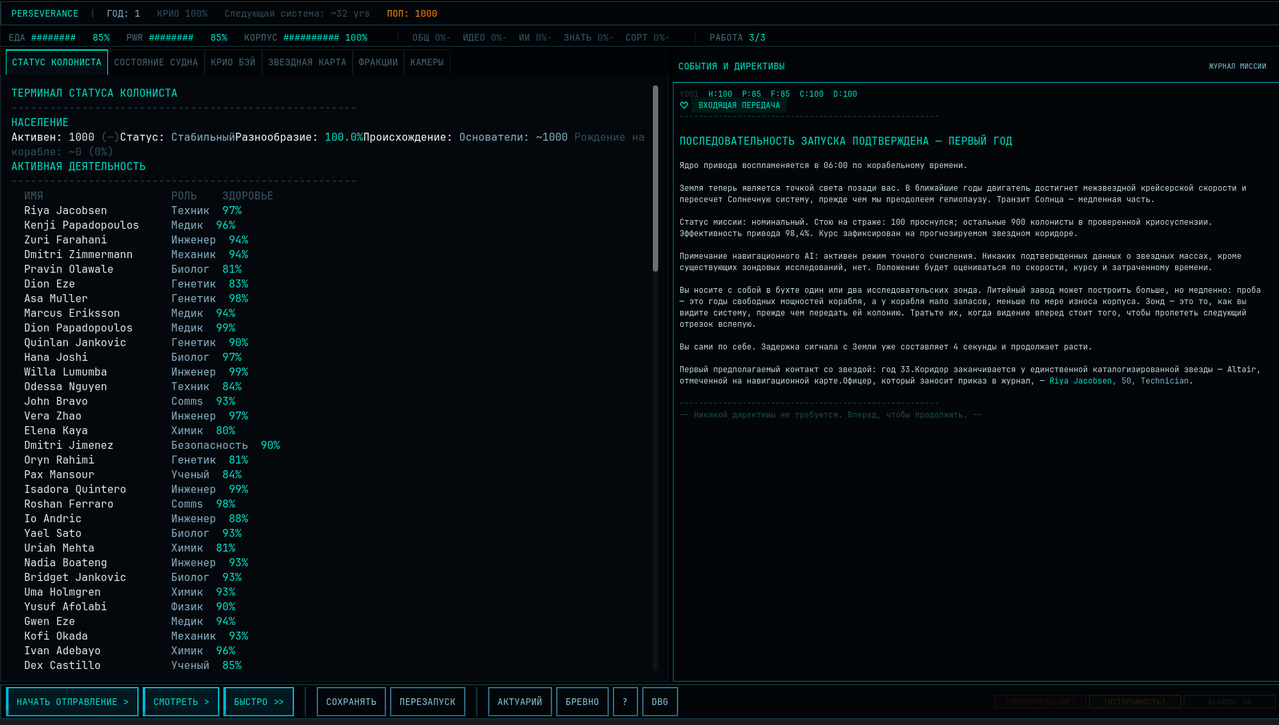Select colonist Asa Muller row
Viewport: 1279px width, 725px height.
136,299
